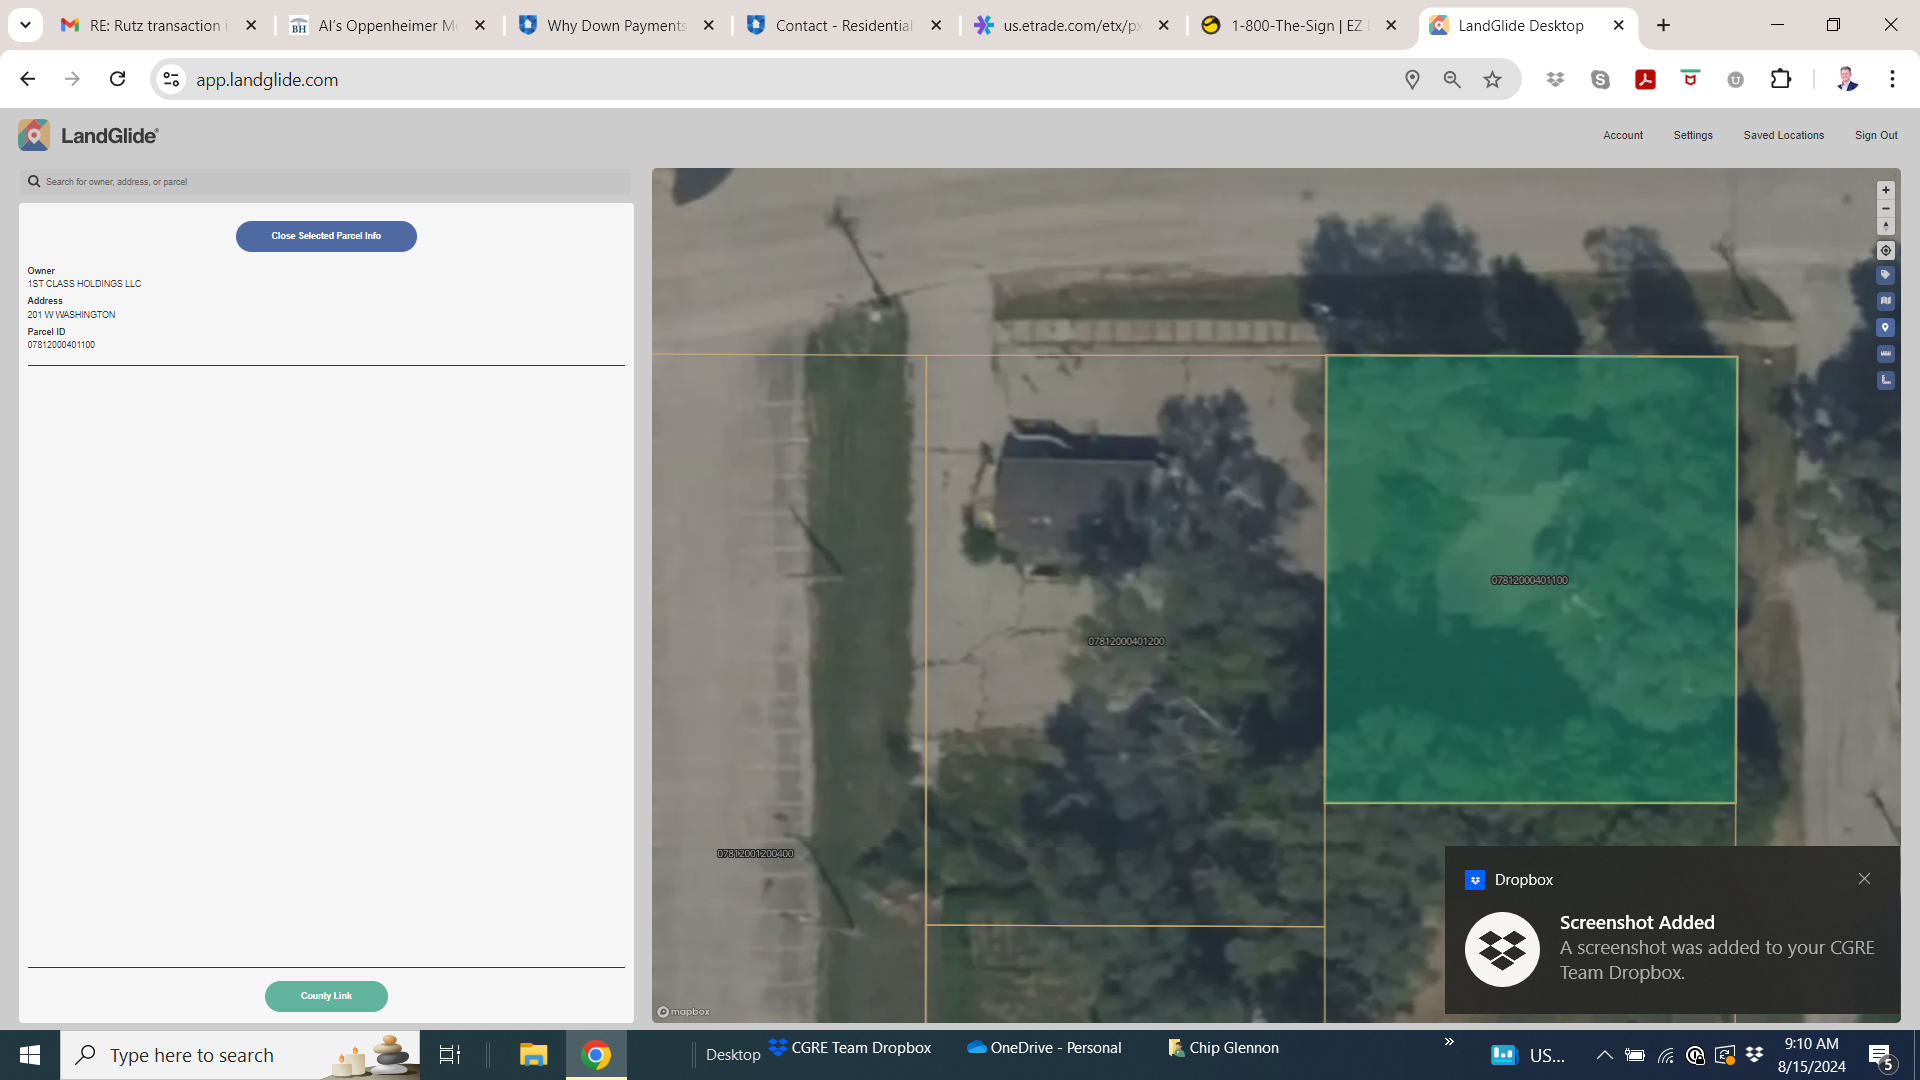This screenshot has width=1920, height=1080.
Task: Zoom out on the map
Action: click(1885, 208)
